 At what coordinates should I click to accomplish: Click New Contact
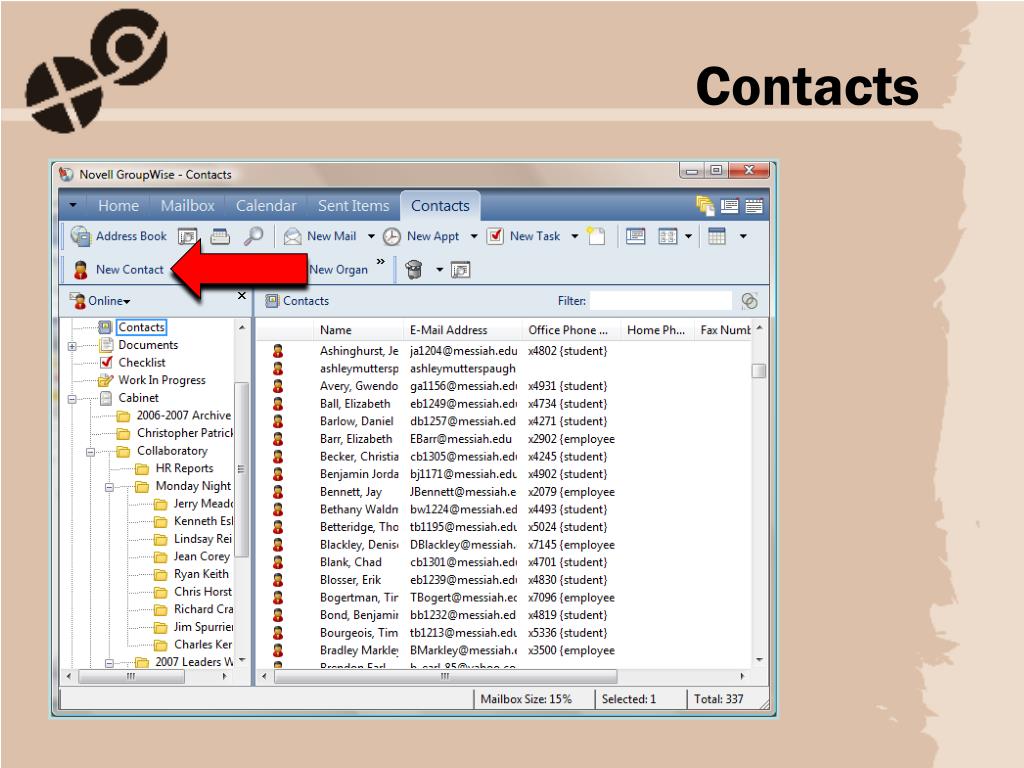tap(118, 270)
